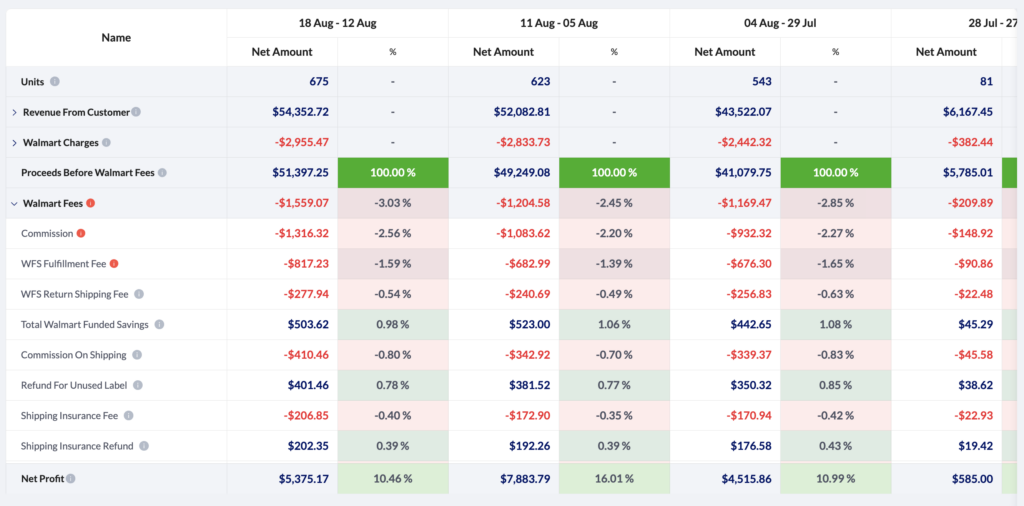Viewport: 1024px width, 506px height.
Task: Click the funded savings amount $523.00
Action: coord(530,324)
